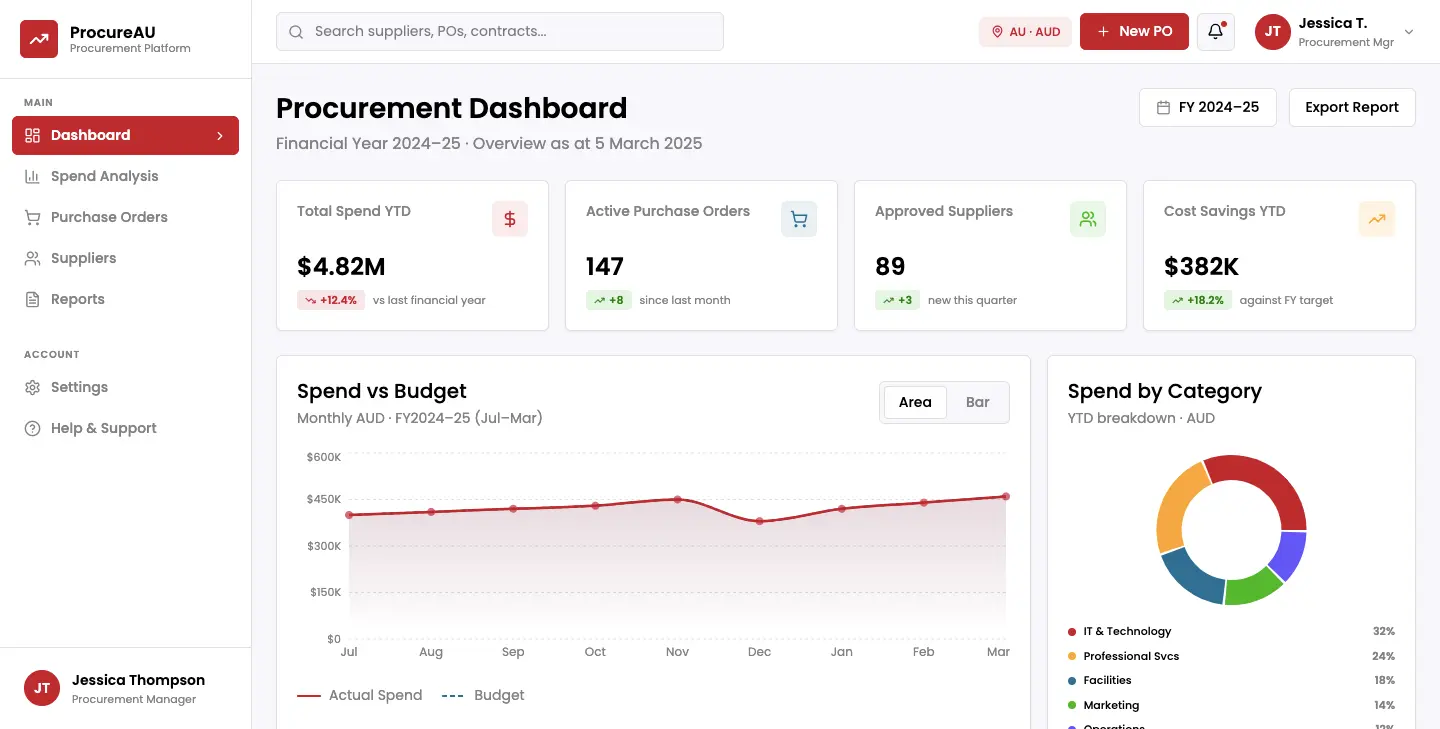Go to Purchase Orders page

(x=109, y=217)
